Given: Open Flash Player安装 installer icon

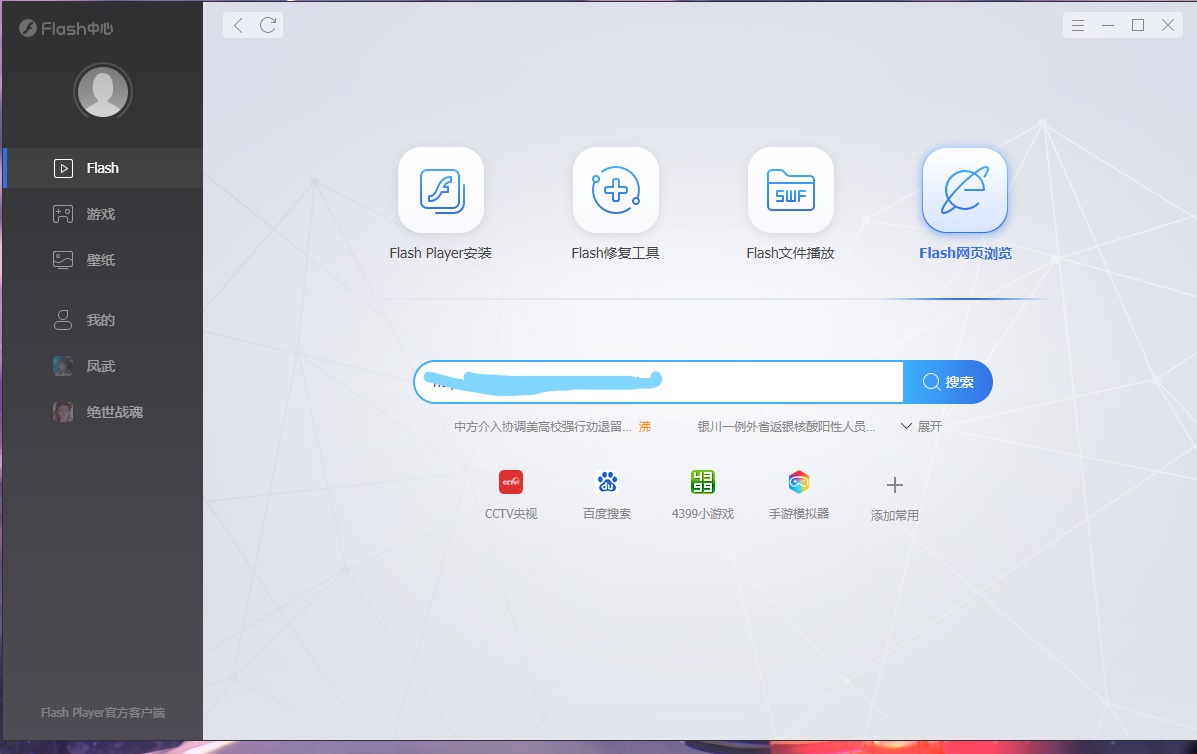Looking at the screenshot, I should (440, 190).
